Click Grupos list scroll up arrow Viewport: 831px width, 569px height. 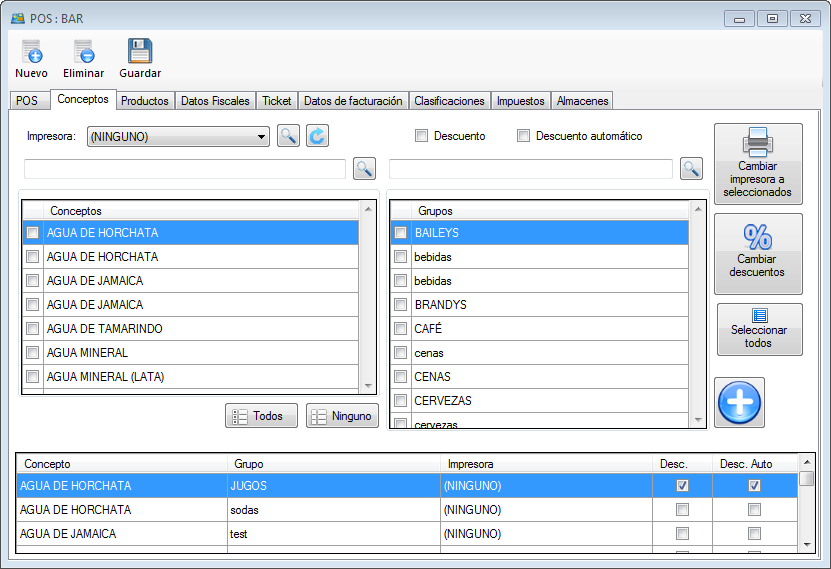[698, 209]
